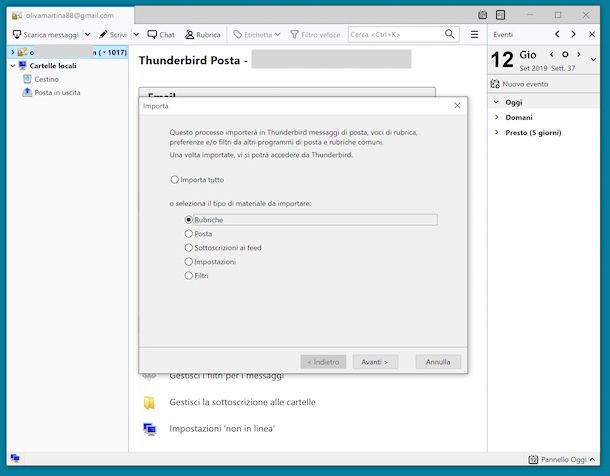This screenshot has width=610, height=476.
Task: Open the Scrivi dropdown arrow
Action: (x=136, y=35)
